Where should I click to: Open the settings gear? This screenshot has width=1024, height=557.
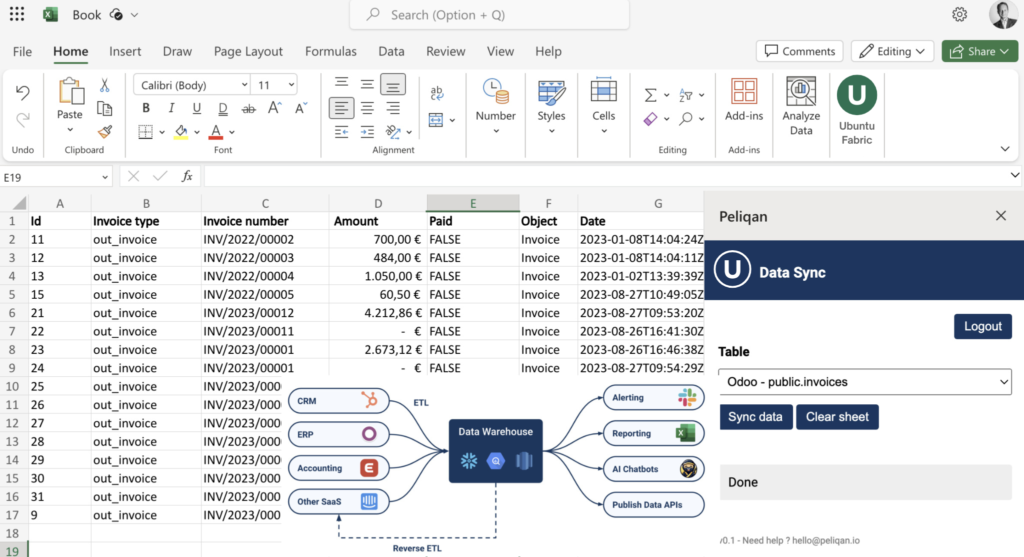pos(959,14)
